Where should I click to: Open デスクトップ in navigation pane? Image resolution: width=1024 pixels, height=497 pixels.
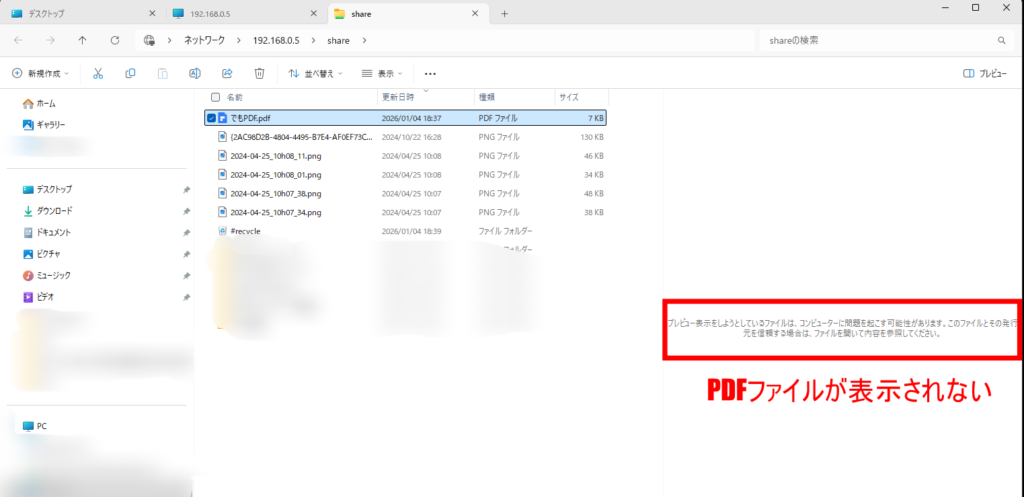(47, 189)
